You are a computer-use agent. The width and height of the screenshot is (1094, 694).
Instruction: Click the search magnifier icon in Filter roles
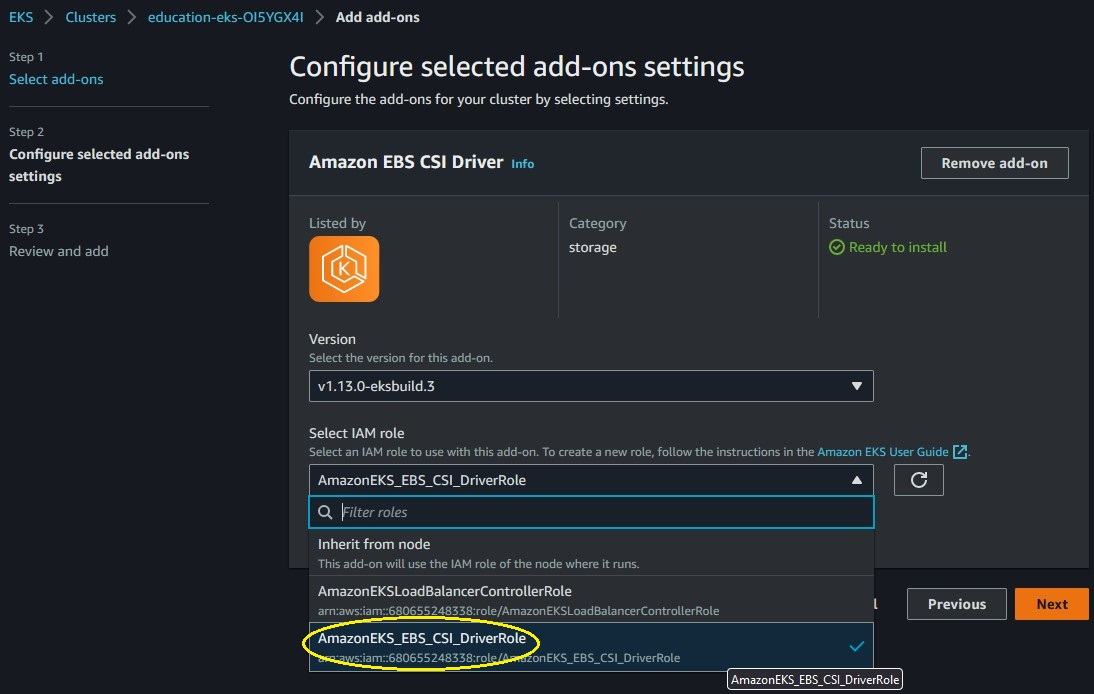[x=325, y=512]
